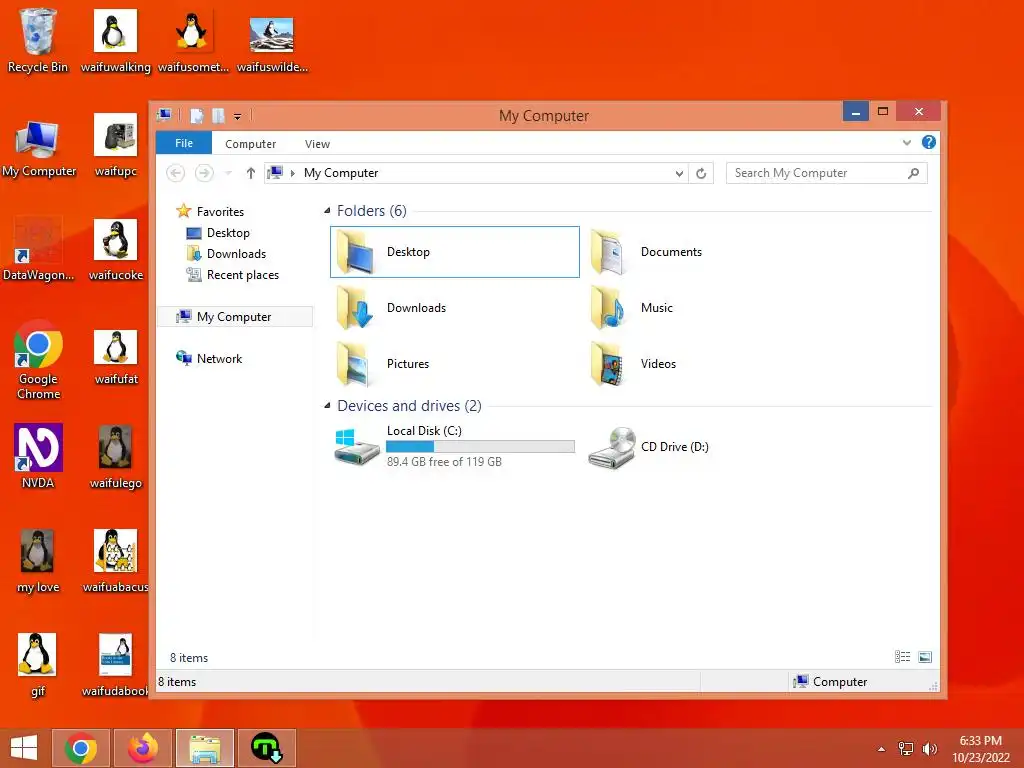The image size is (1024, 768).
Task: Select the waifudabook desktop icon
Action: 116,665
